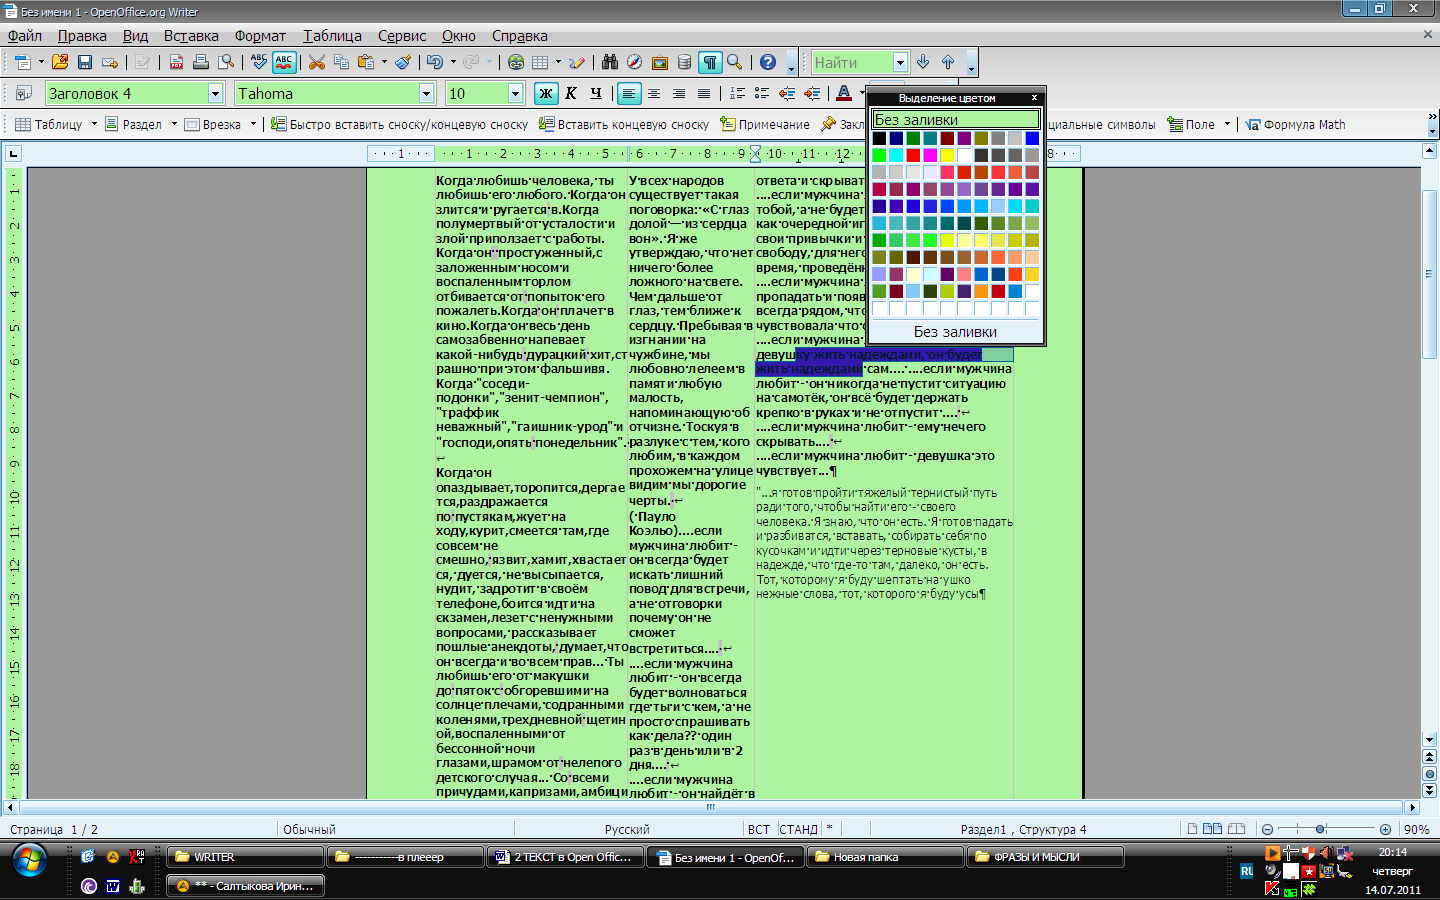
Task: Open Styles and Formatting icon
Action: tap(23, 93)
